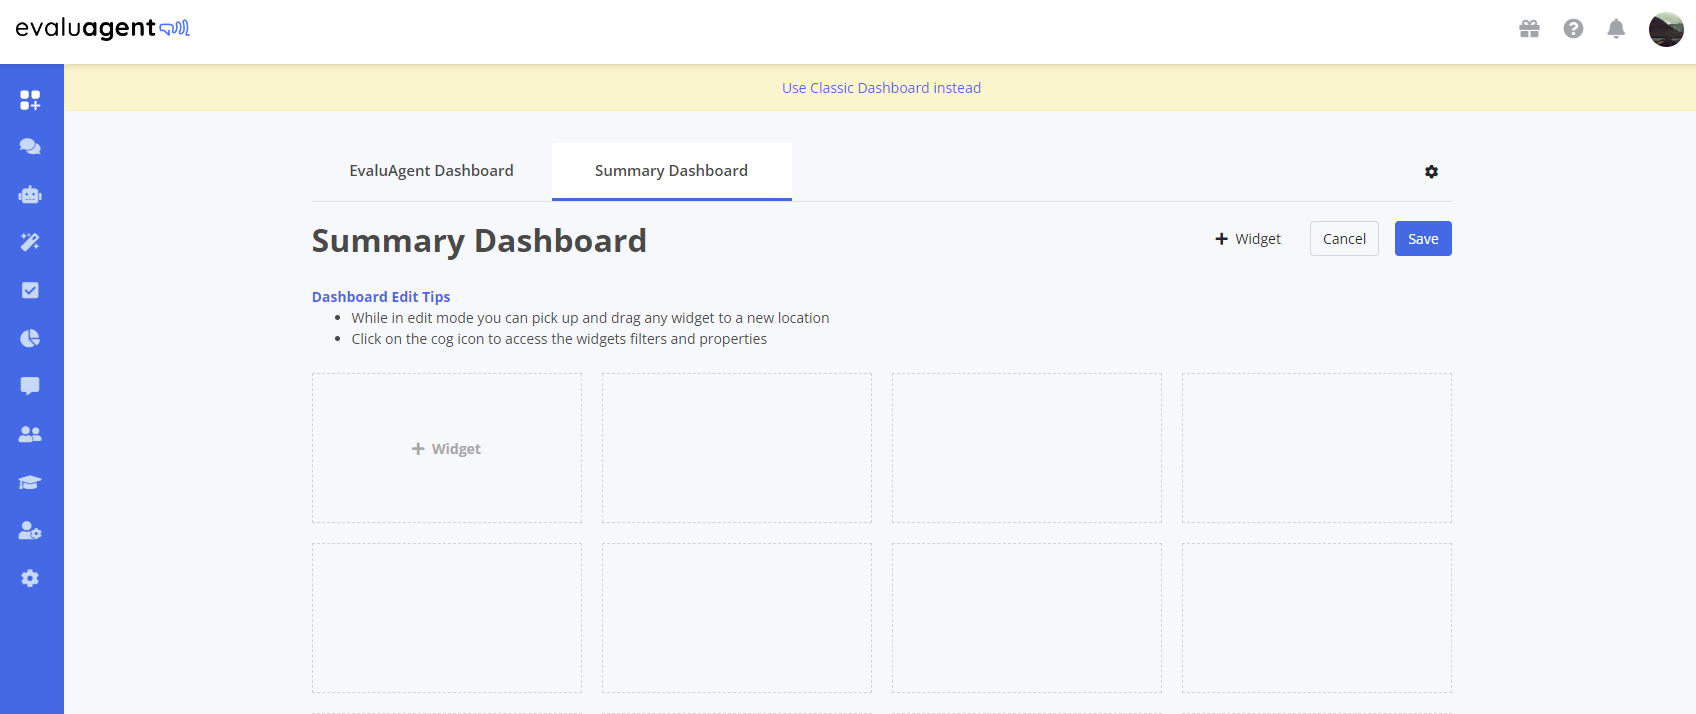Switch to the EvaluAgent Dashboard tab
1696x714 pixels.
click(431, 171)
